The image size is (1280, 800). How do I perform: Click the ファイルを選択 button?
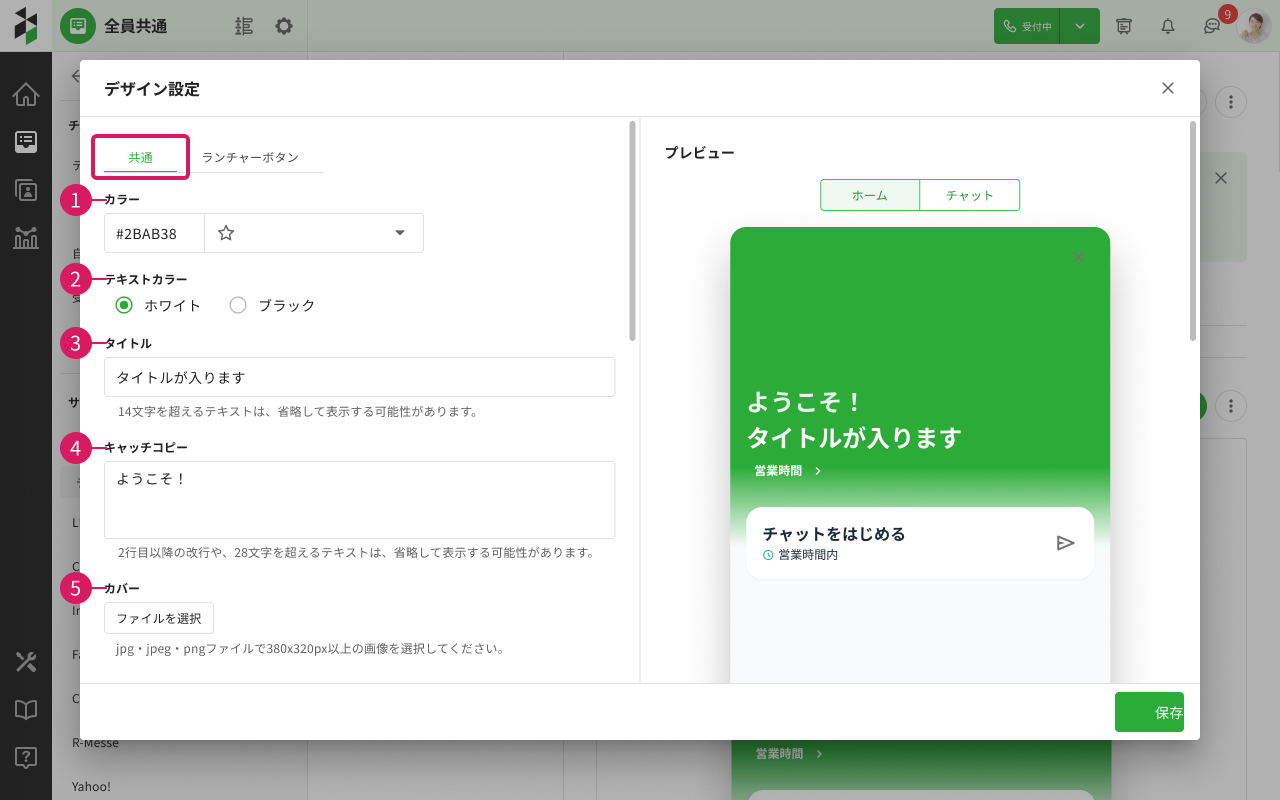[159, 619]
